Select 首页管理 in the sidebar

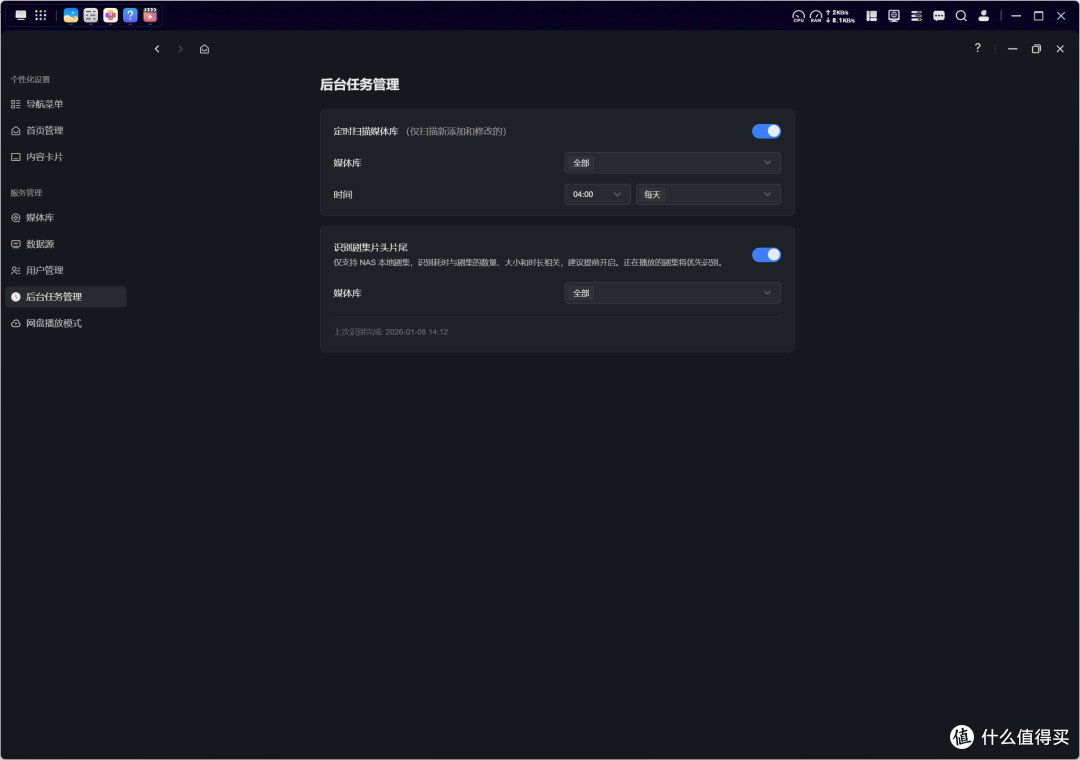(65, 130)
